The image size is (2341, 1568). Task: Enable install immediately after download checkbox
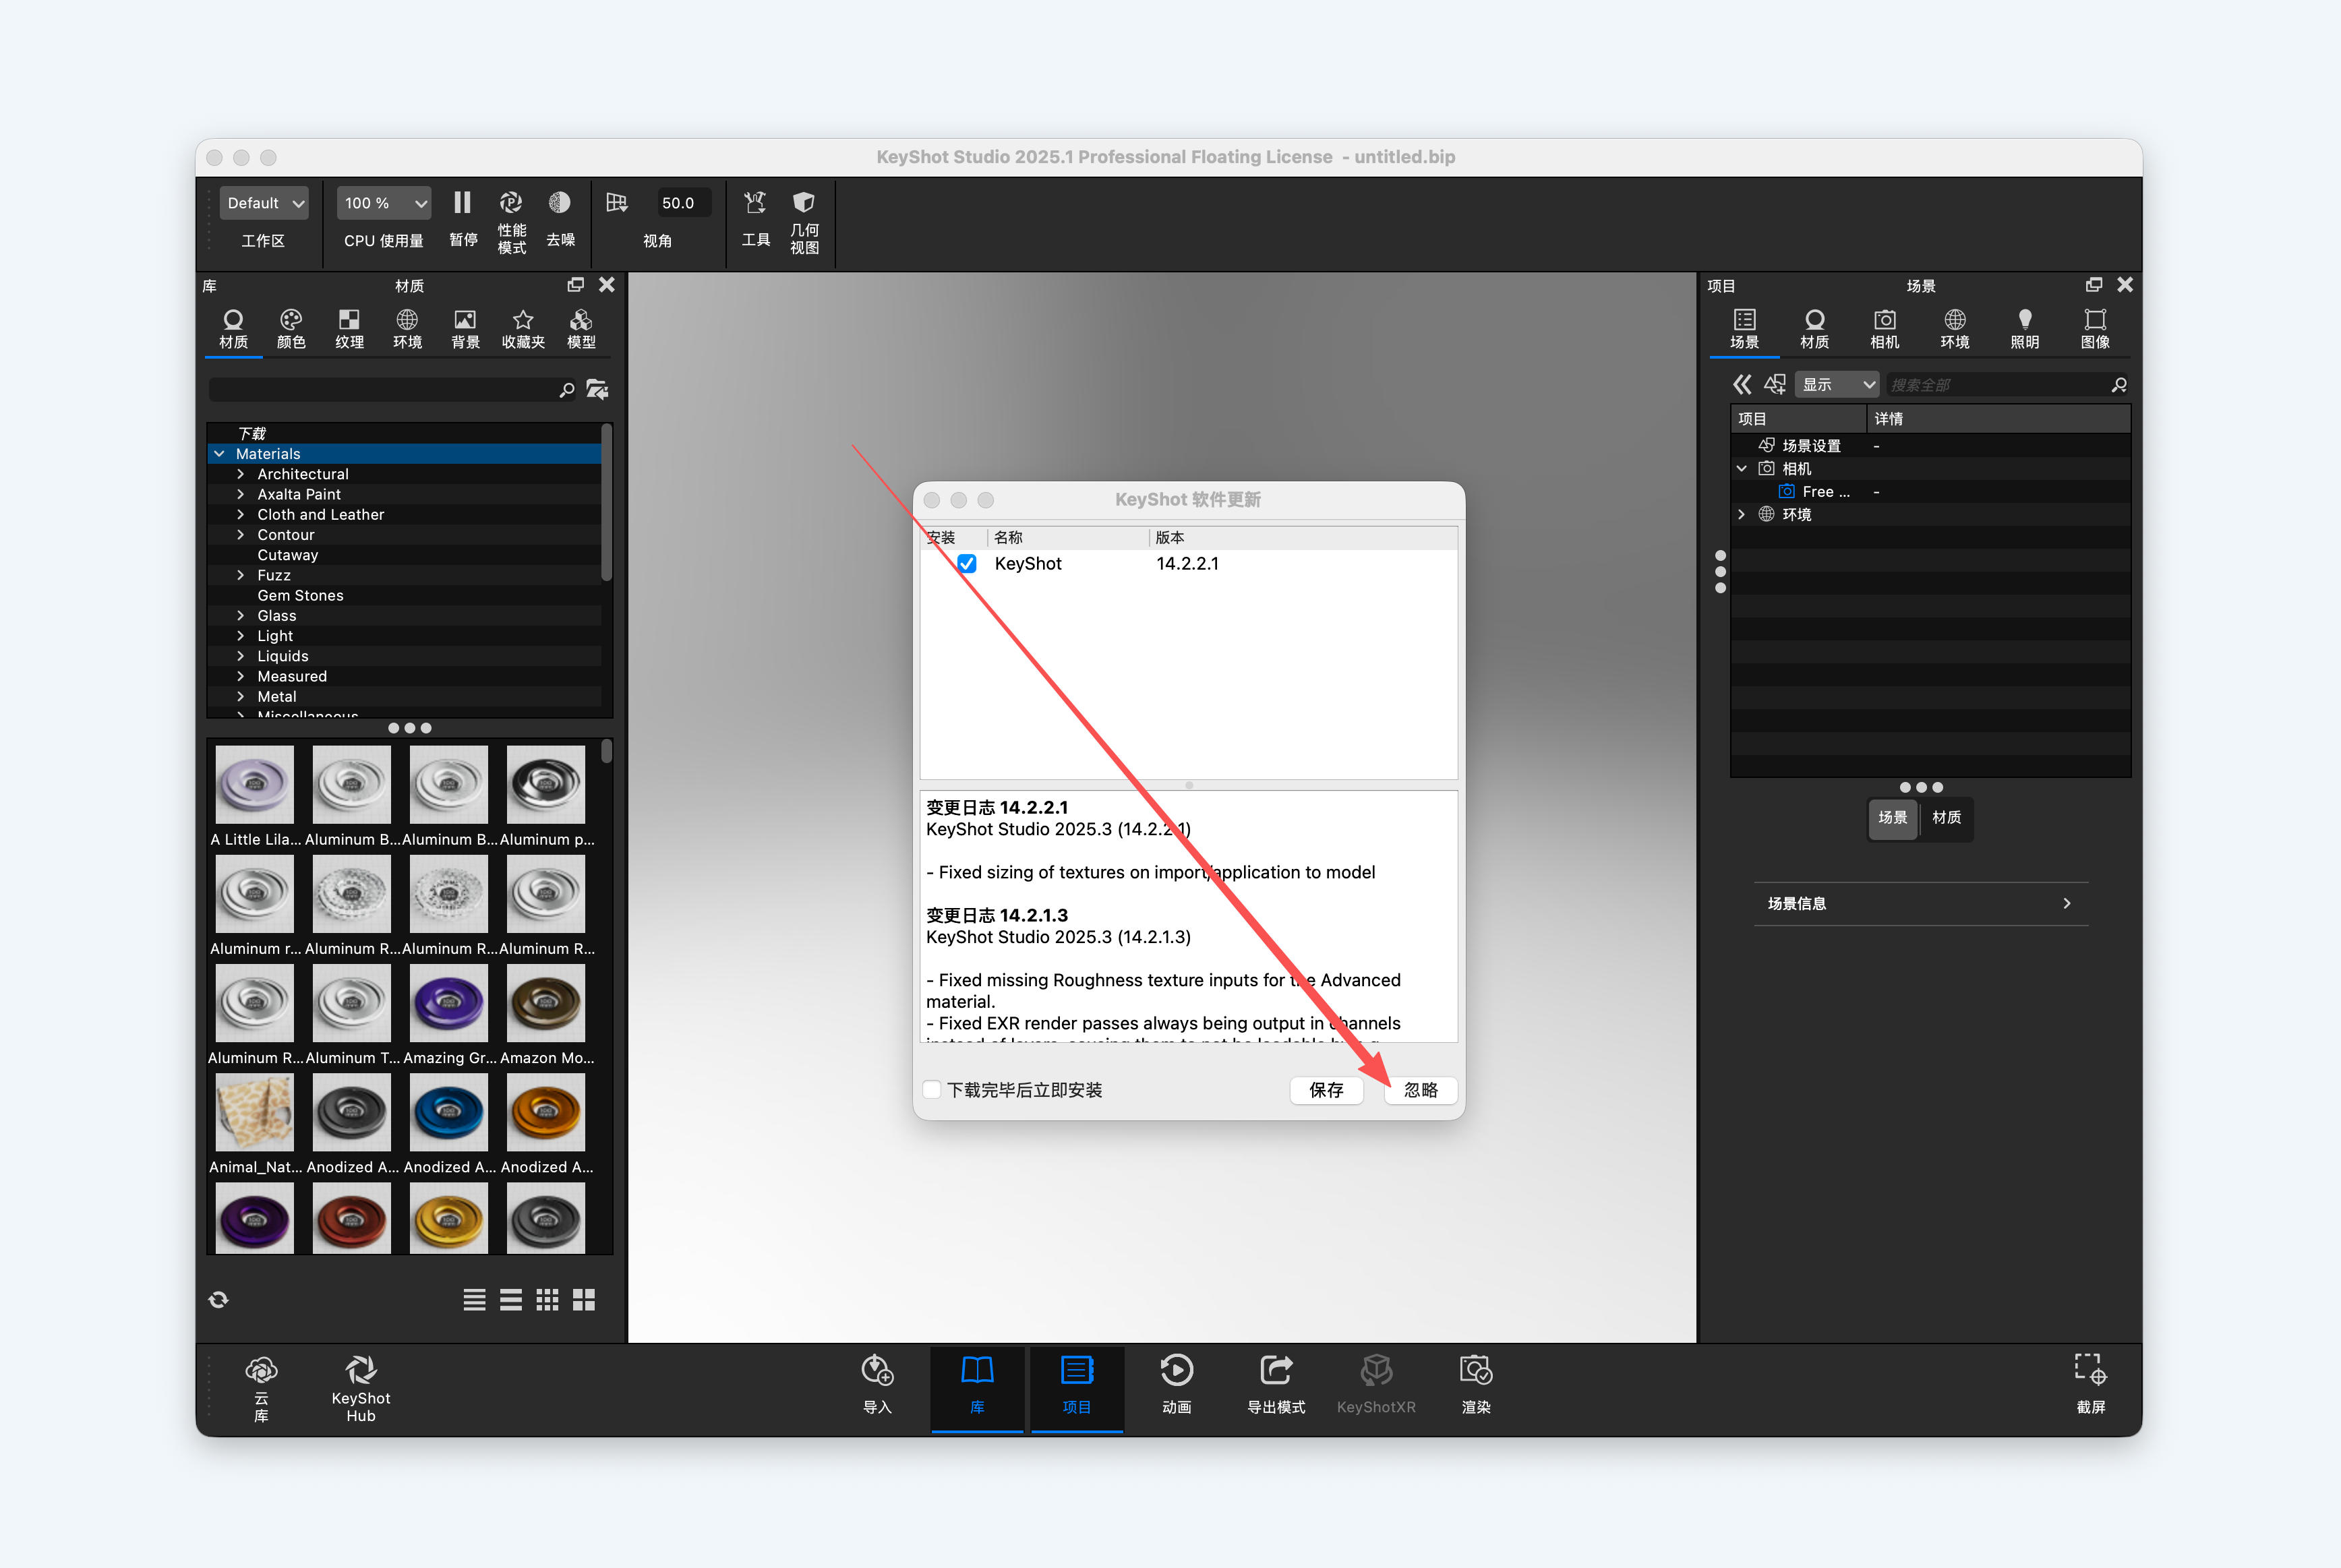pos(932,1090)
